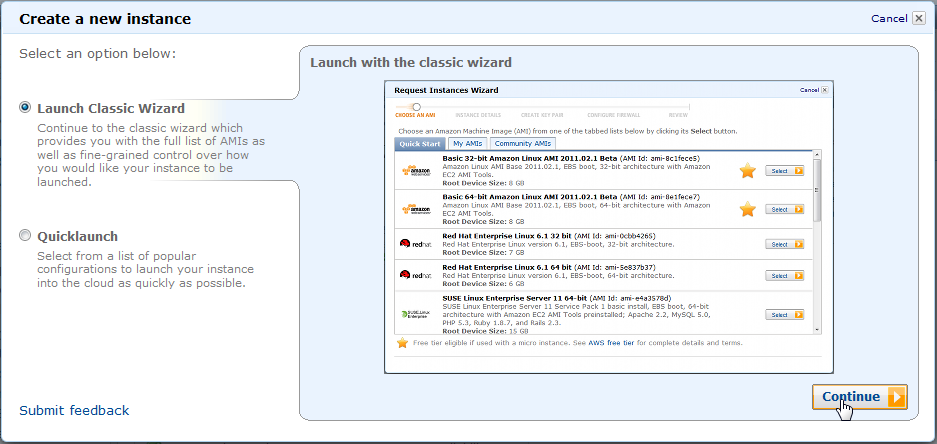The width and height of the screenshot is (937, 444).
Task: Click the X icon in Request Instances Wizard preview
Action: (x=825, y=90)
